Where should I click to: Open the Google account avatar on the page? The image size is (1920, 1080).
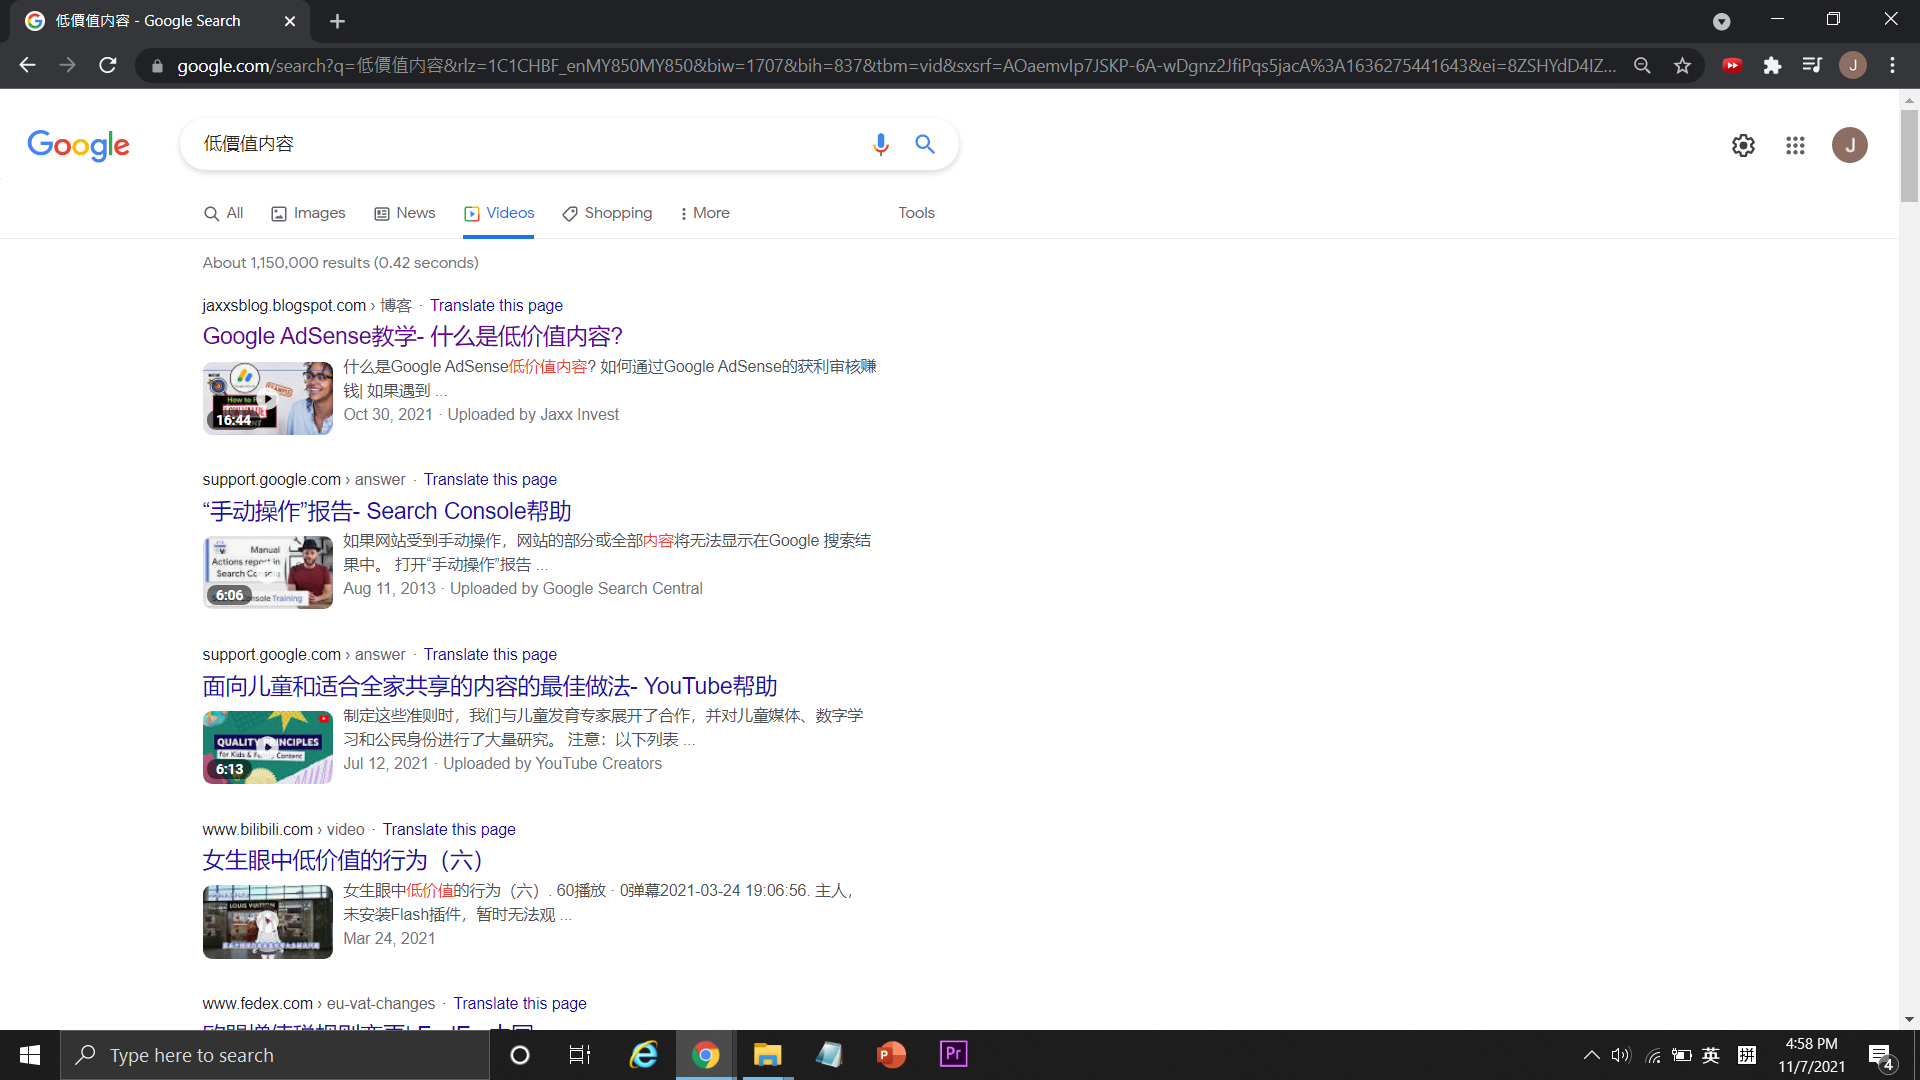[x=1849, y=145]
